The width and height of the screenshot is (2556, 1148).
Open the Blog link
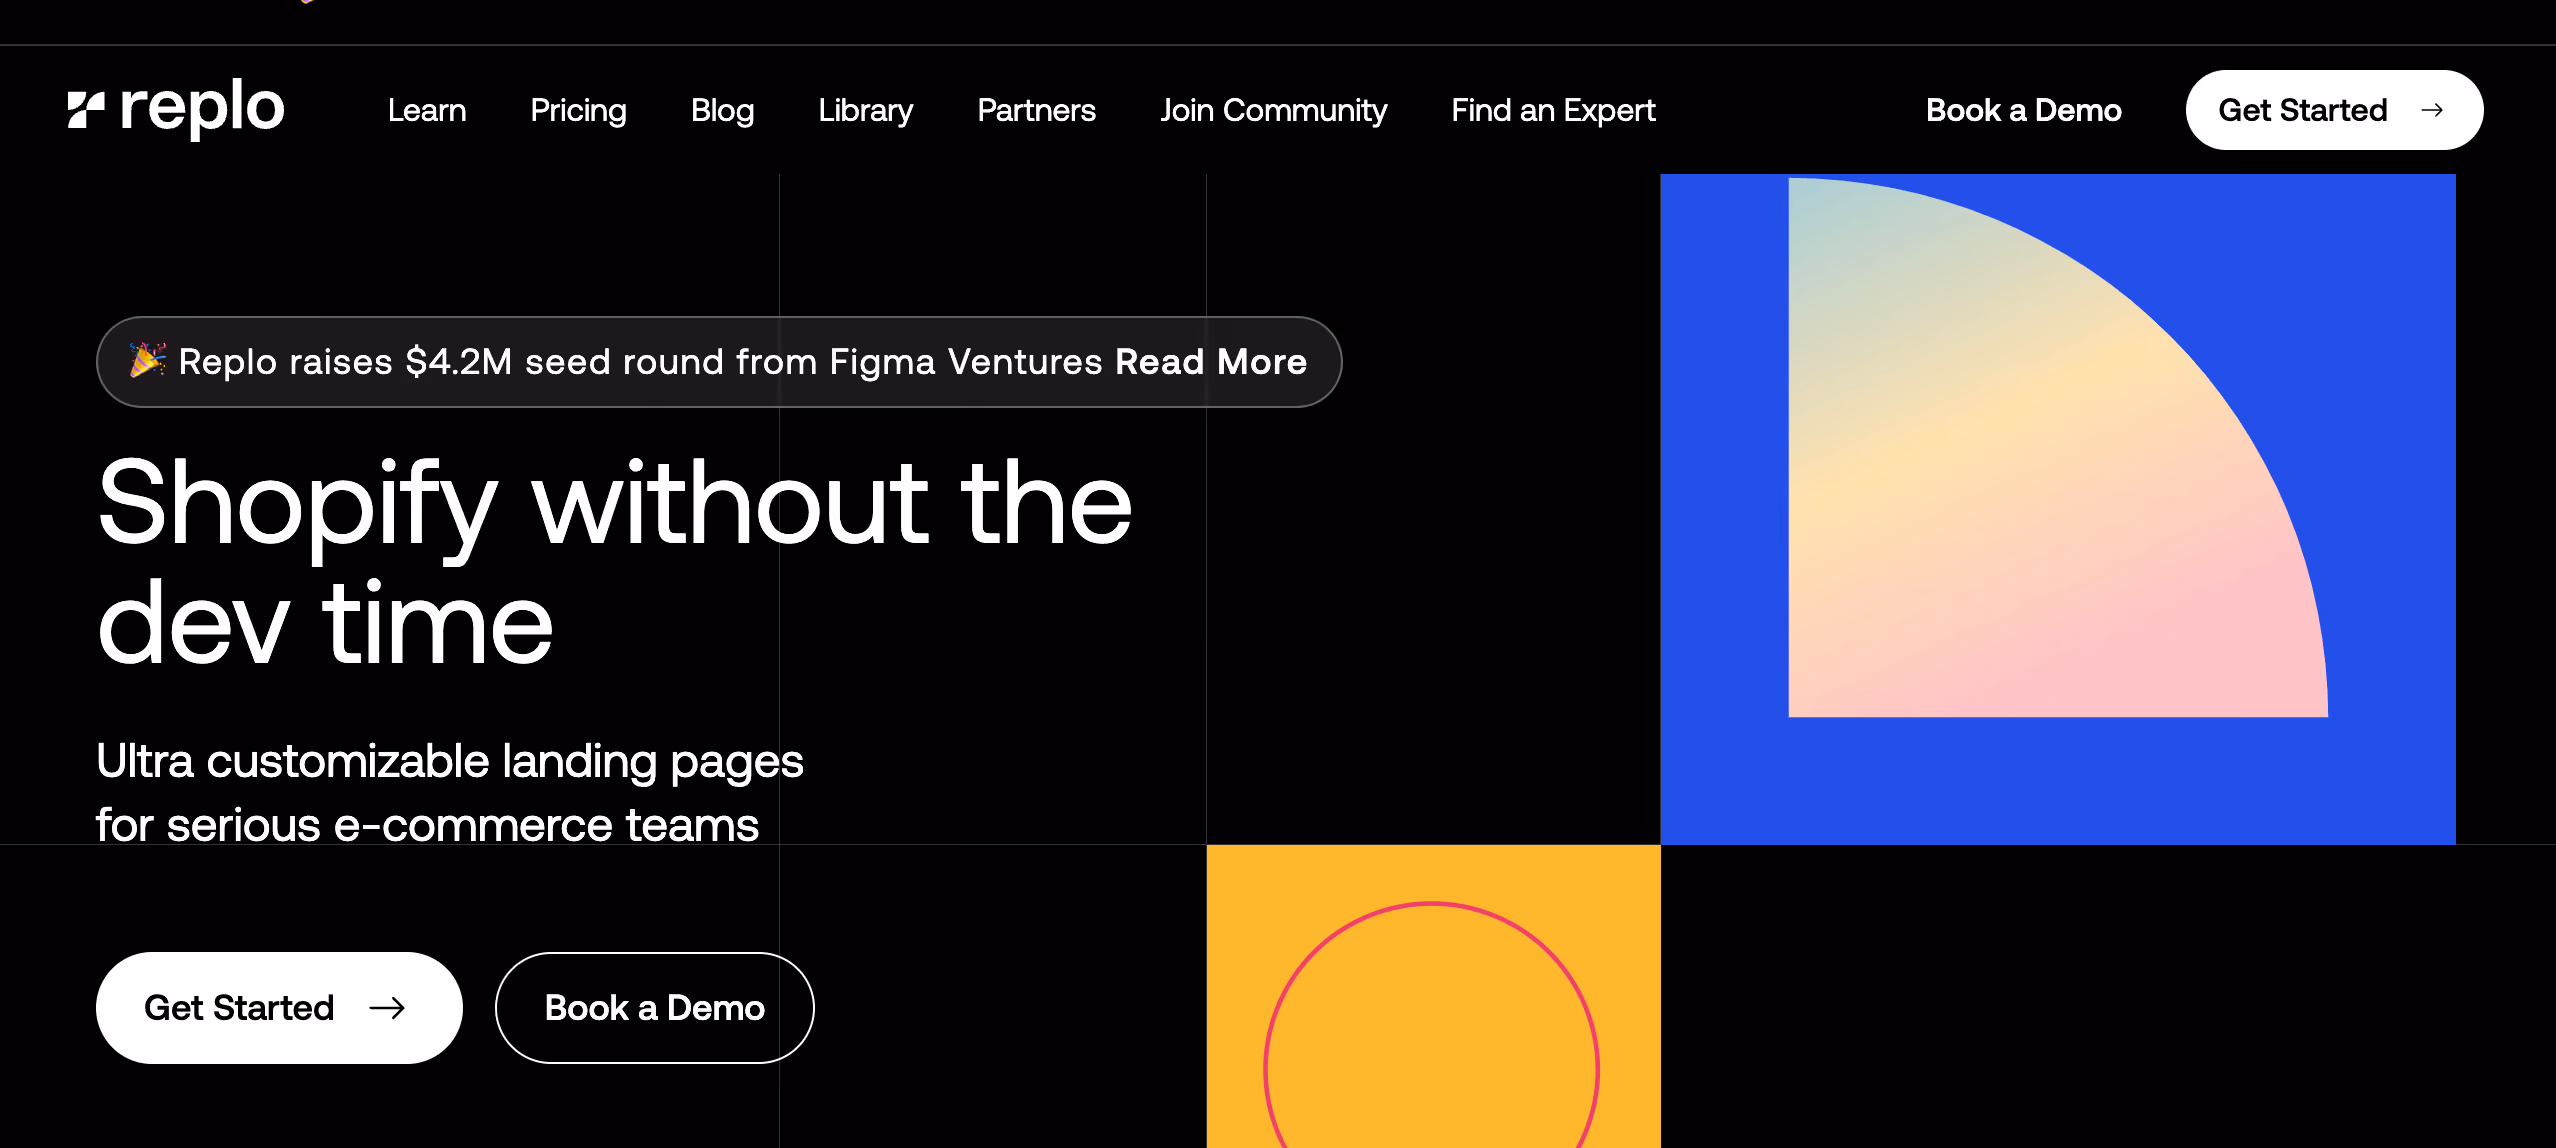(722, 110)
